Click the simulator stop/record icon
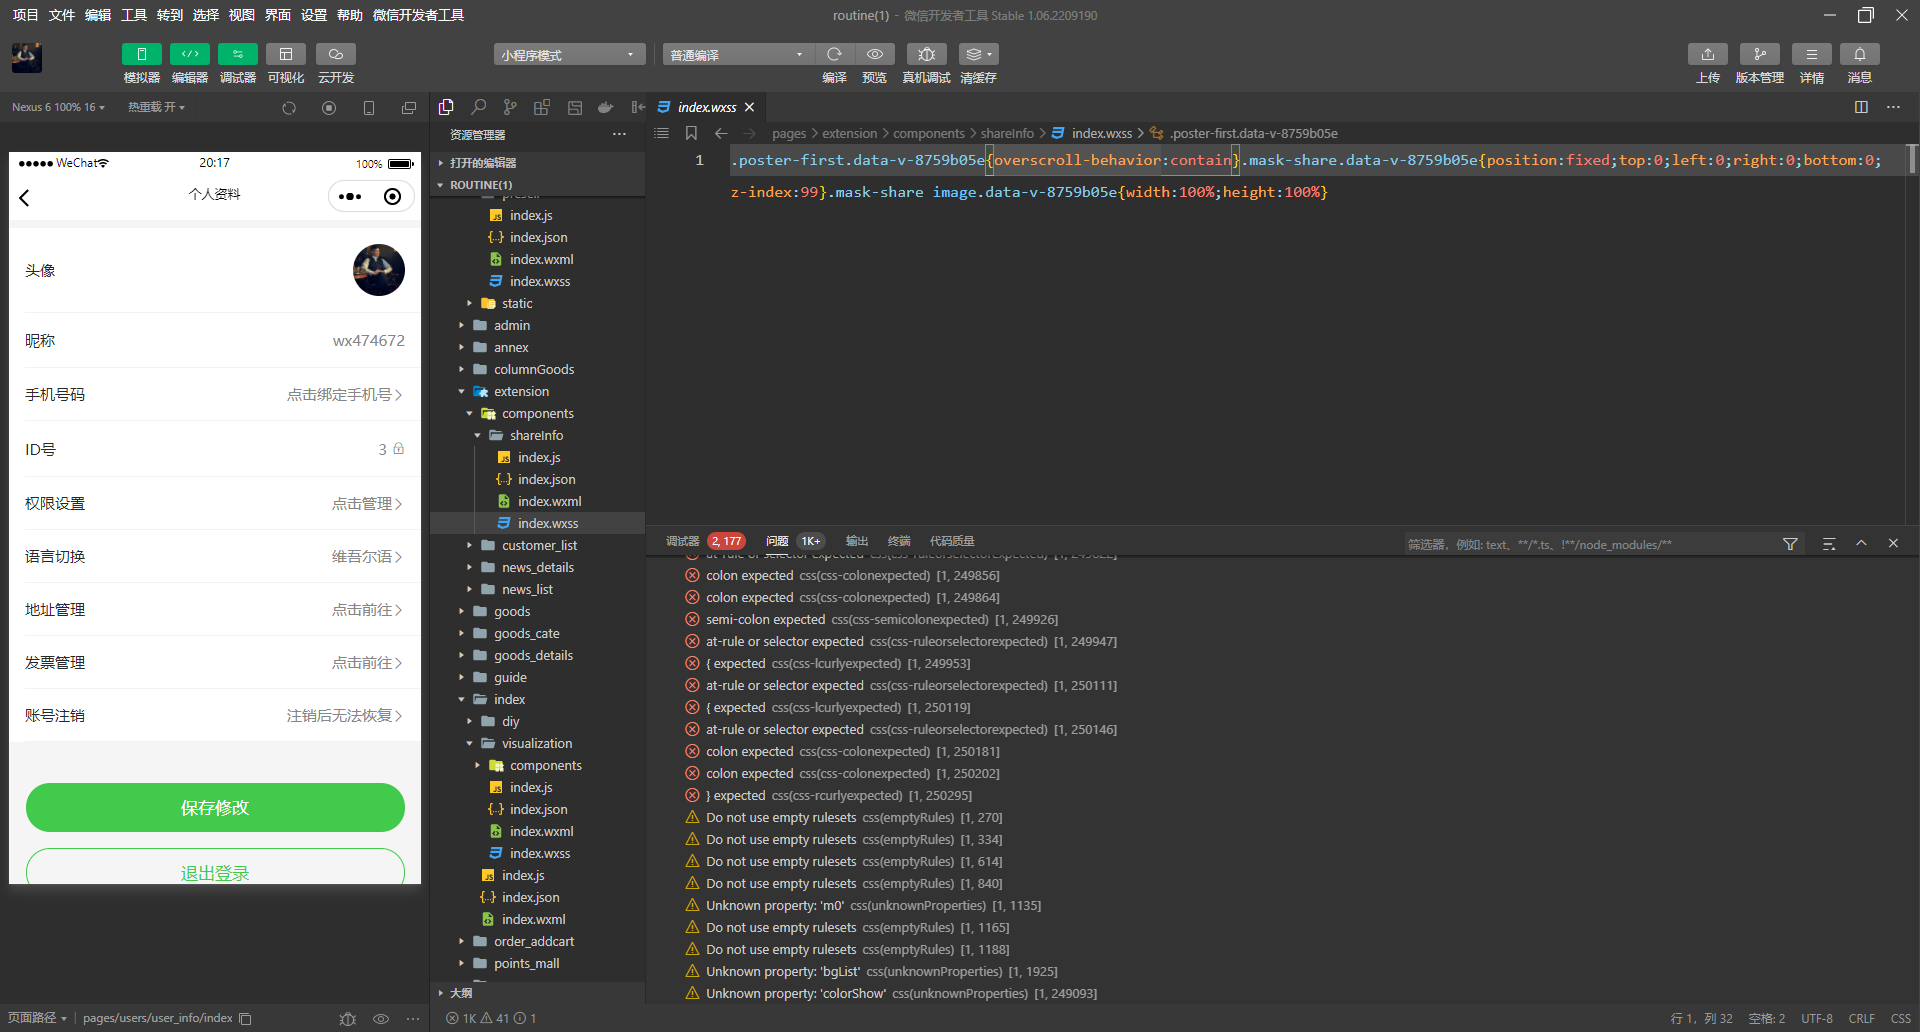1920x1032 pixels. [x=329, y=108]
